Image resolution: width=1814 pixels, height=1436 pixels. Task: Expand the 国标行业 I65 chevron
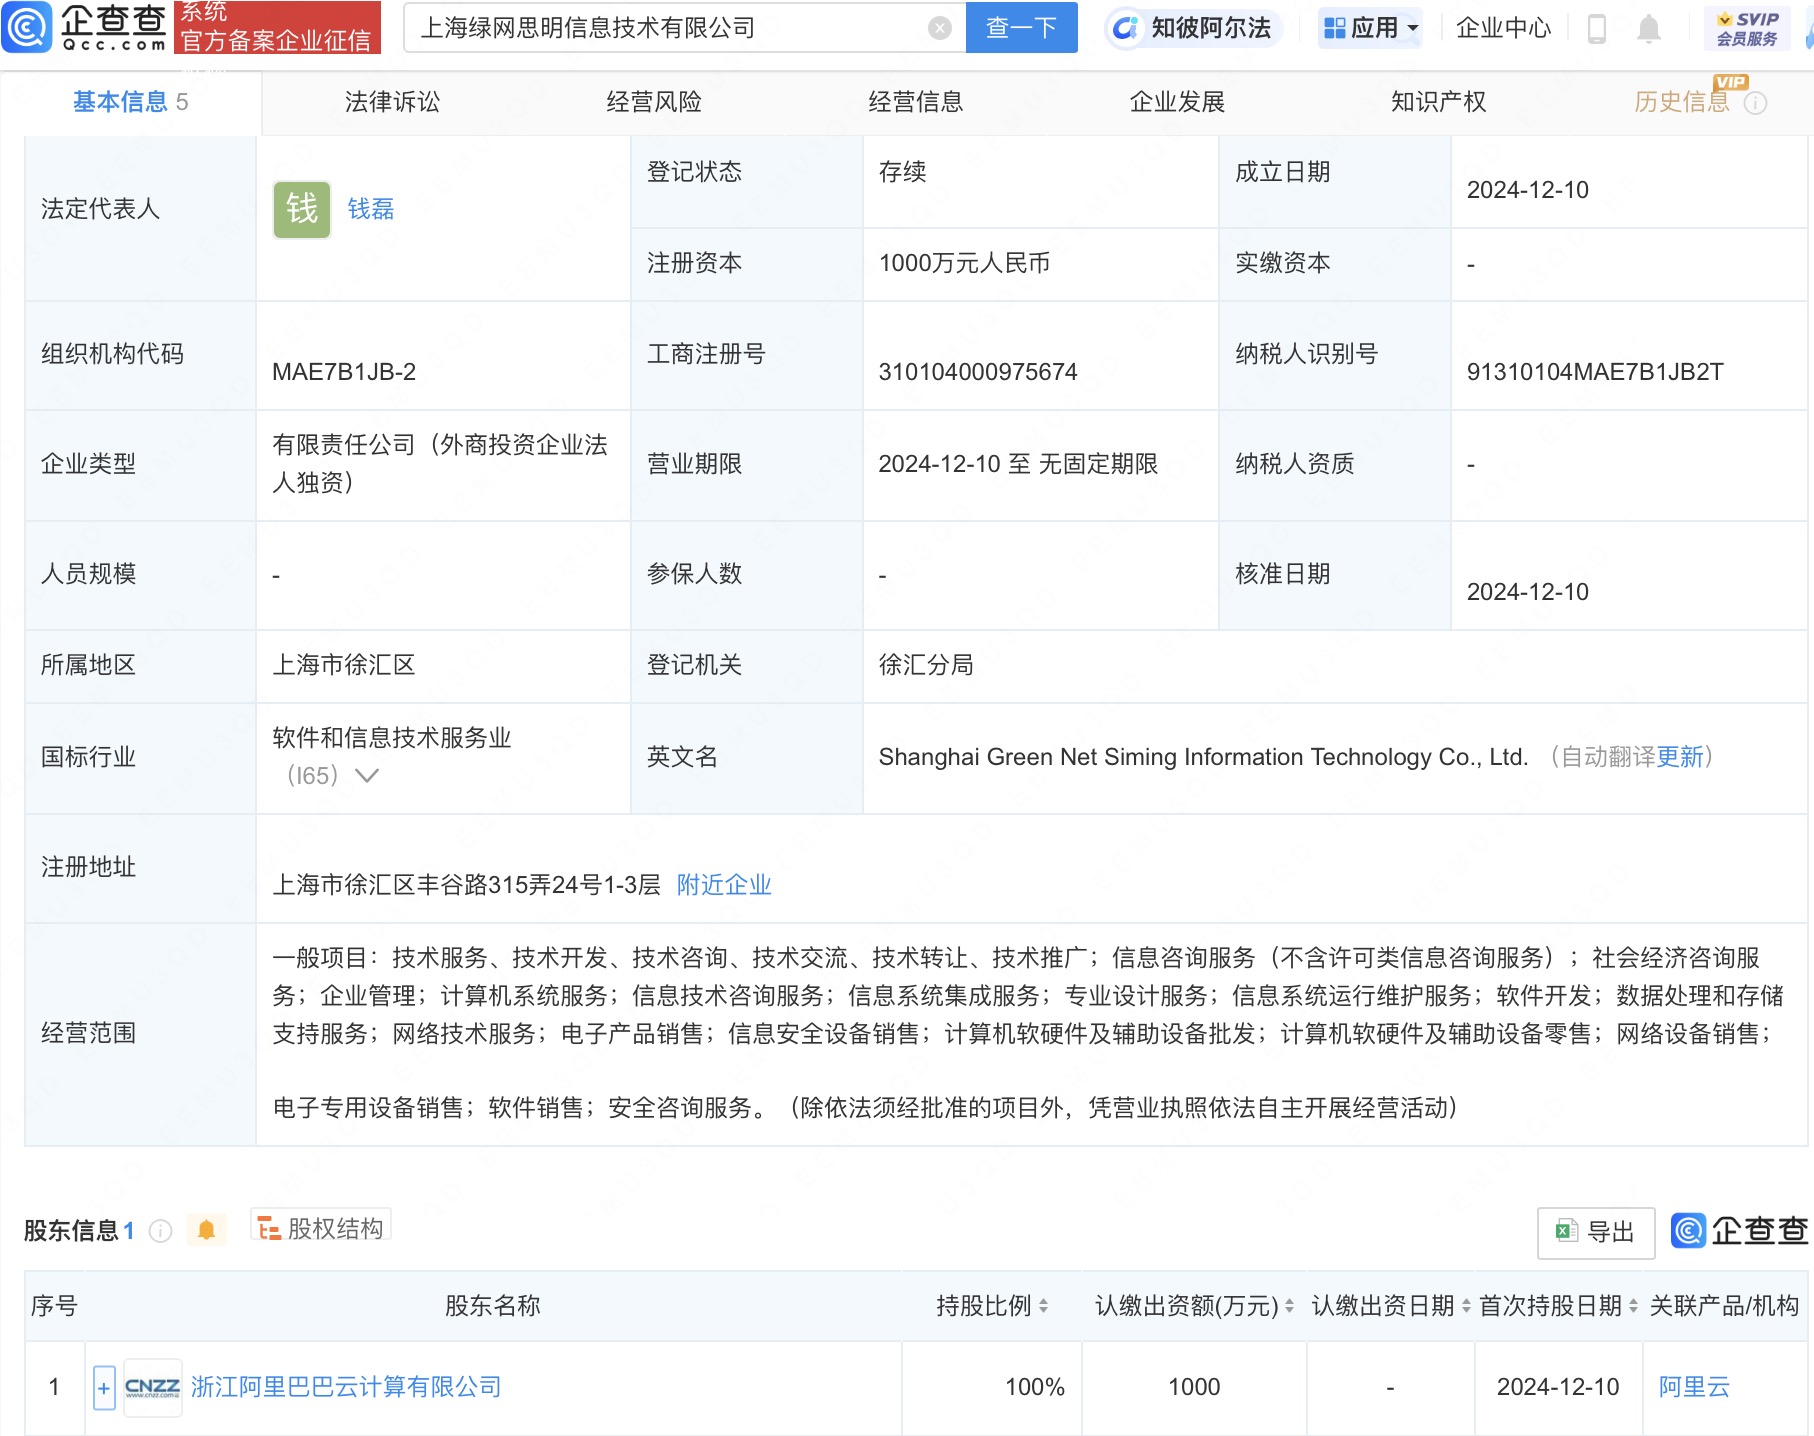[367, 776]
